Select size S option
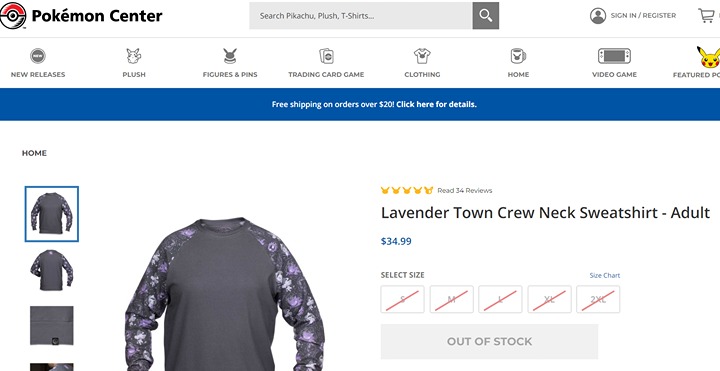 click(x=402, y=299)
